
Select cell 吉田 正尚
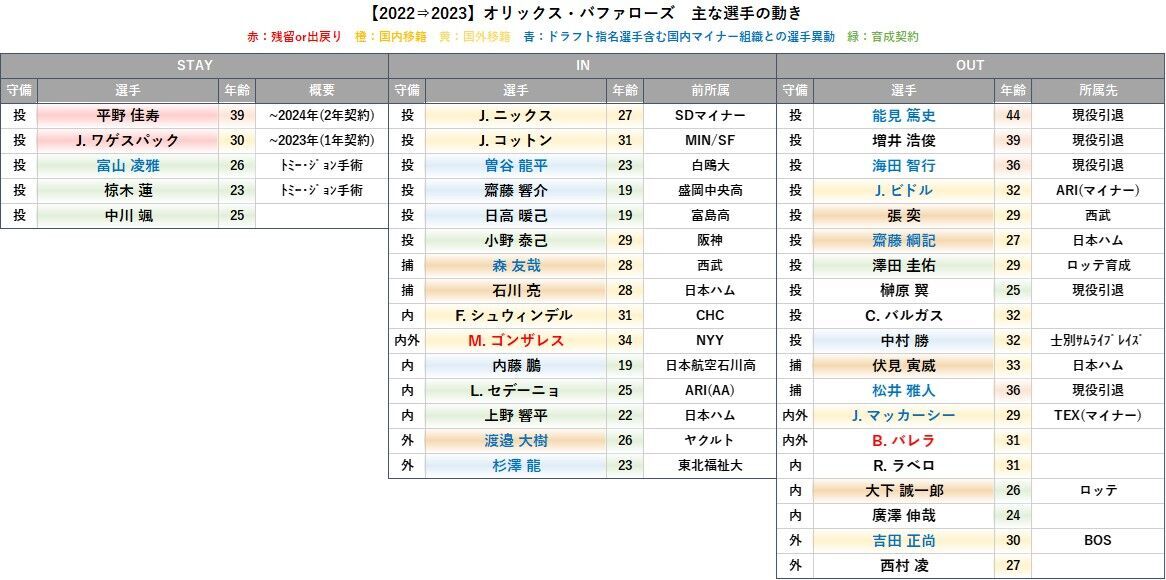point(904,541)
